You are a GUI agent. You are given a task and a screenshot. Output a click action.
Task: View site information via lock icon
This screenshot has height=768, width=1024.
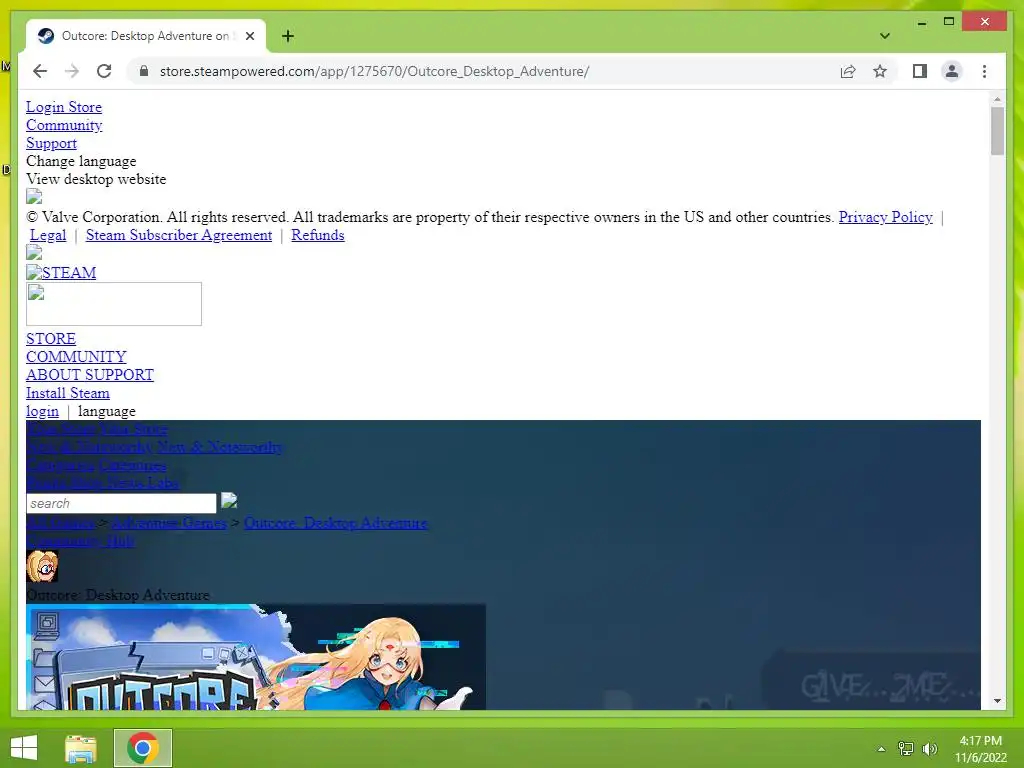[x=144, y=71]
